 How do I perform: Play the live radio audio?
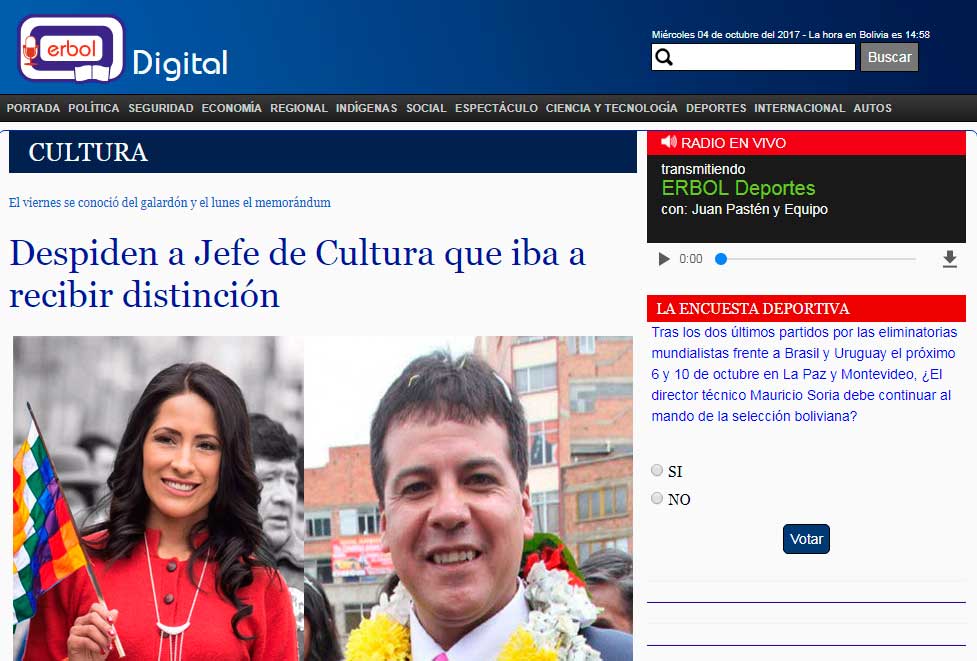click(x=664, y=259)
